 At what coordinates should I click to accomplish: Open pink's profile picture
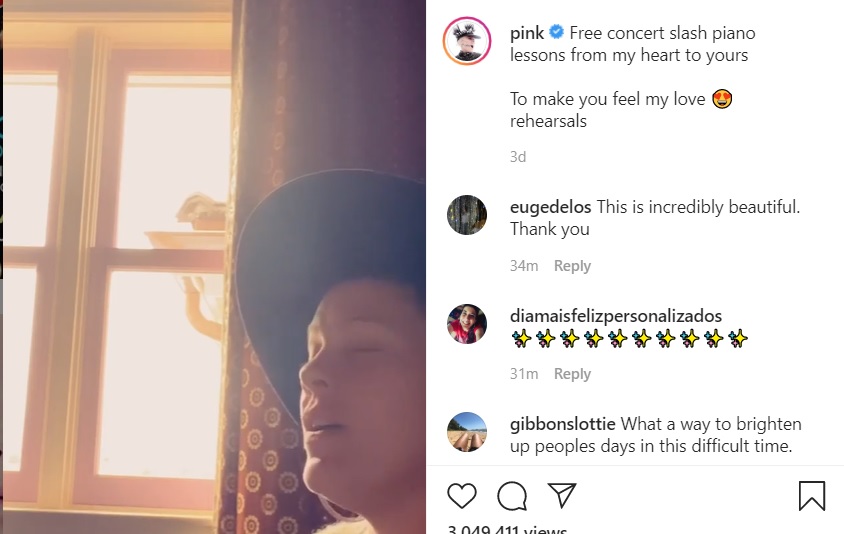click(x=467, y=41)
